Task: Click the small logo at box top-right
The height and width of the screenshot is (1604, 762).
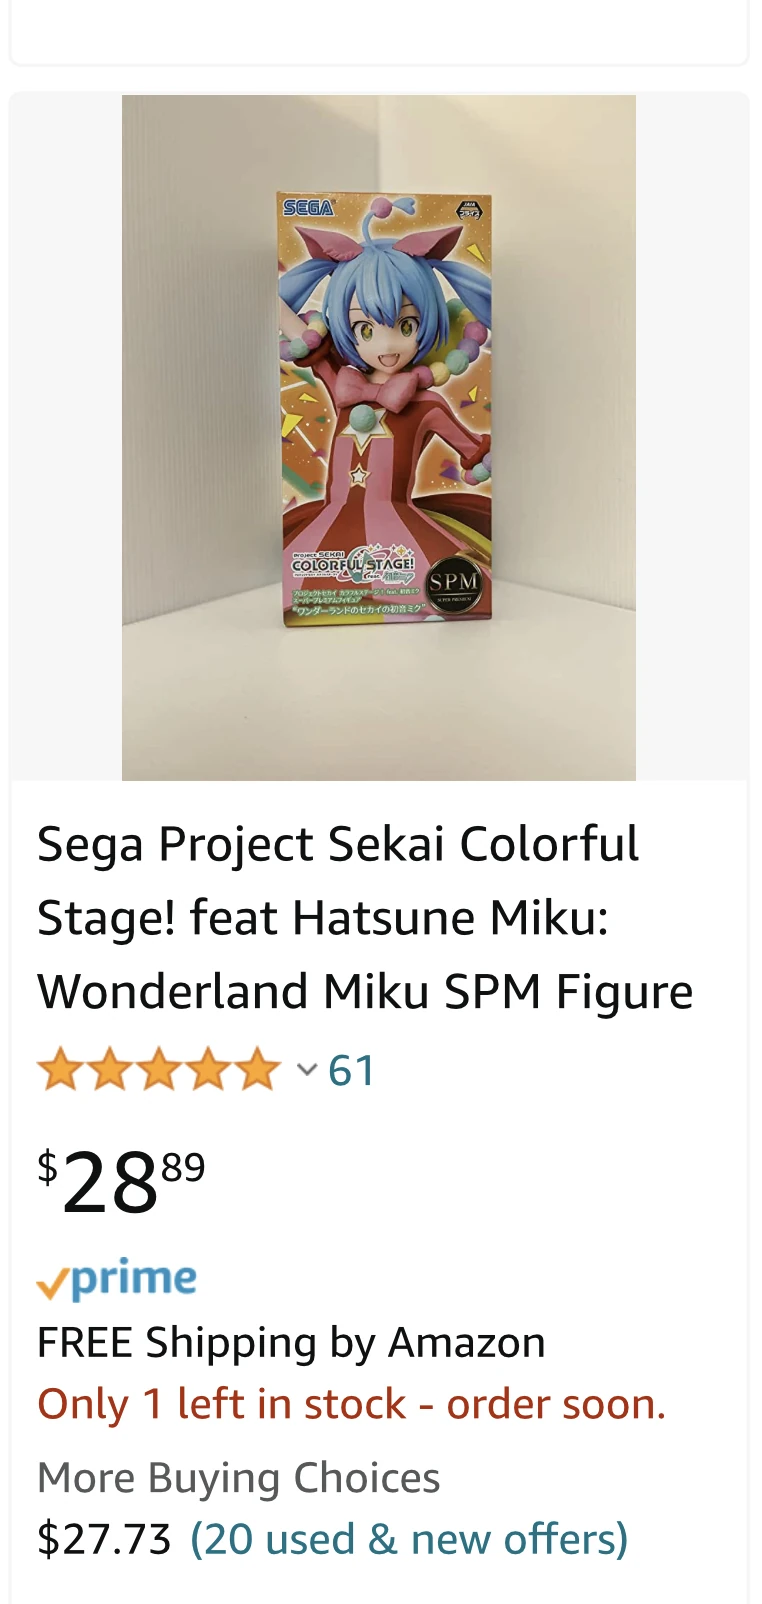Action: click(x=468, y=210)
